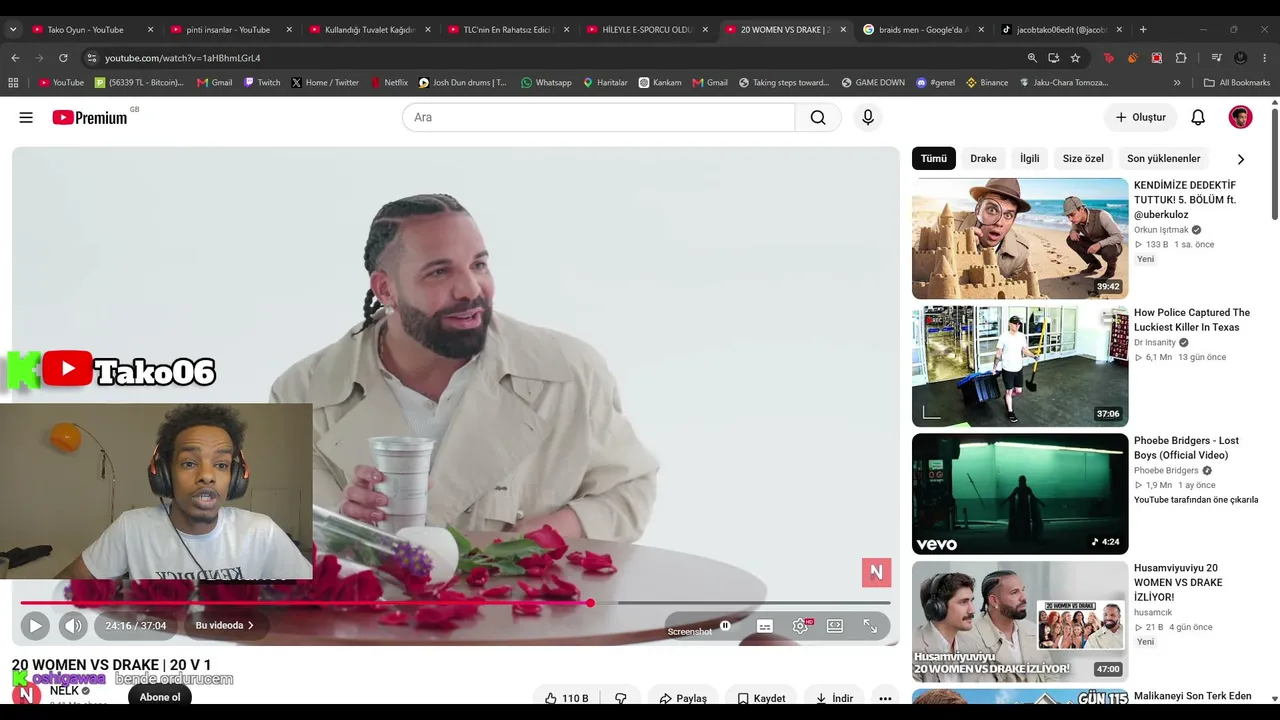Click the address bar URL
The height and width of the screenshot is (720, 1280).
pyautogui.click(x=182, y=58)
